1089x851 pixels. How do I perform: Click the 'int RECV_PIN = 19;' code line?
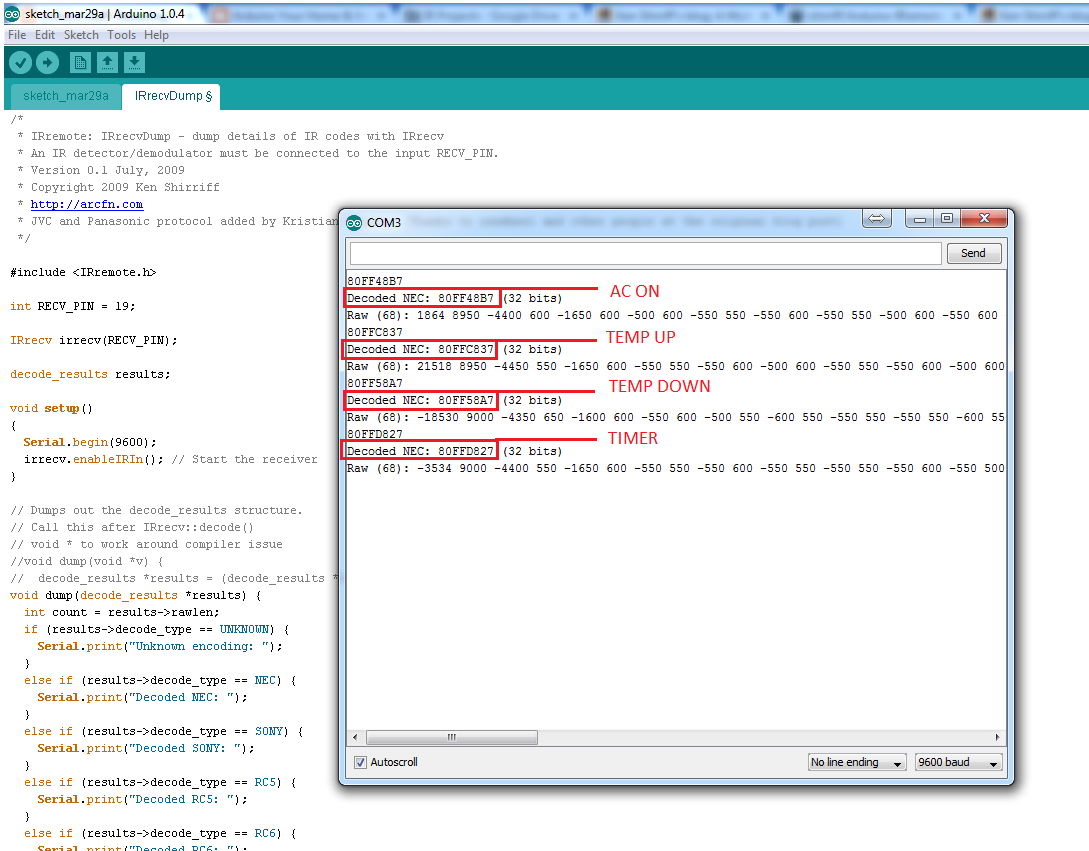pyautogui.click(x=73, y=306)
